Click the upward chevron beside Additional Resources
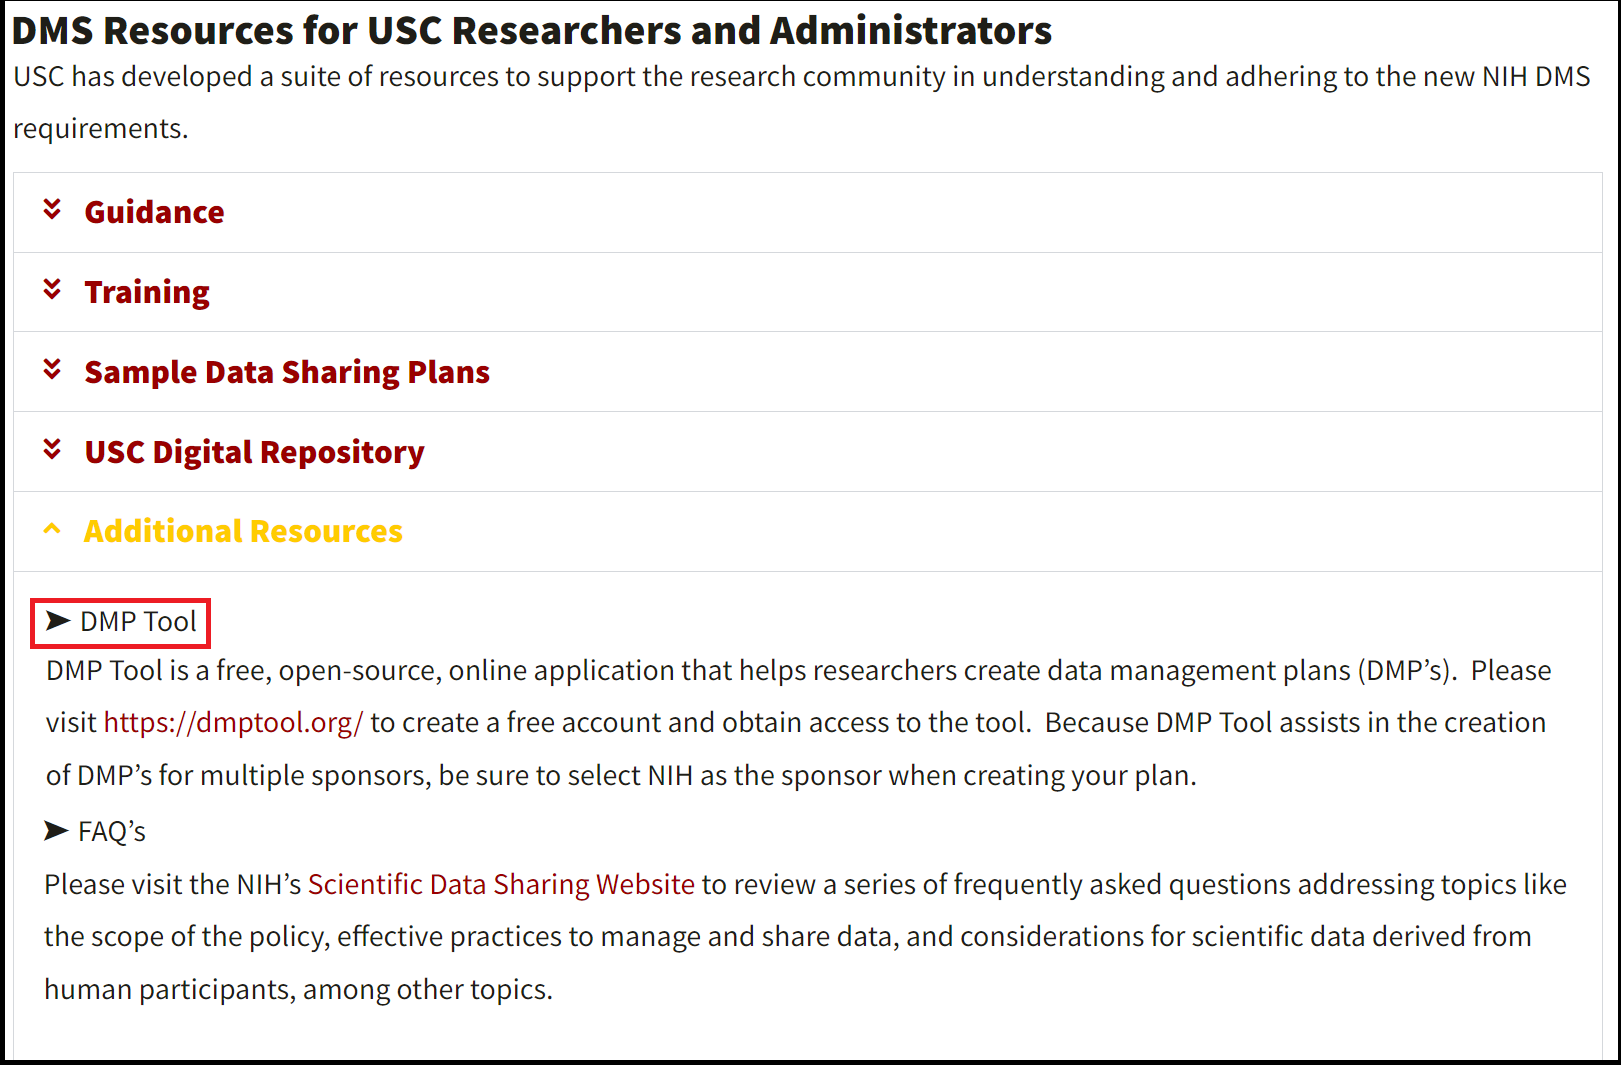This screenshot has height=1065, width=1621. [51, 529]
